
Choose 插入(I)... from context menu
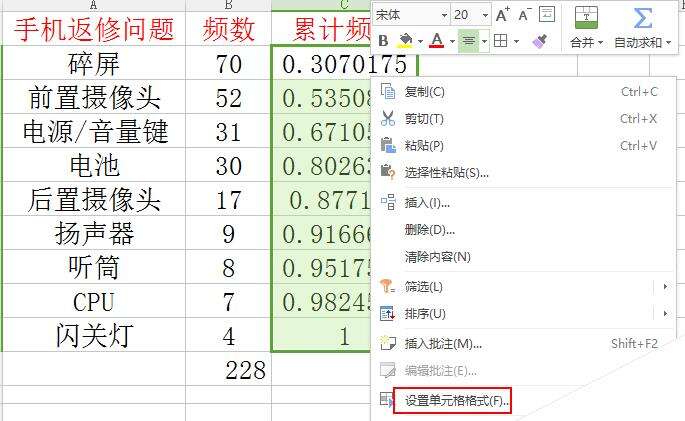(523, 202)
